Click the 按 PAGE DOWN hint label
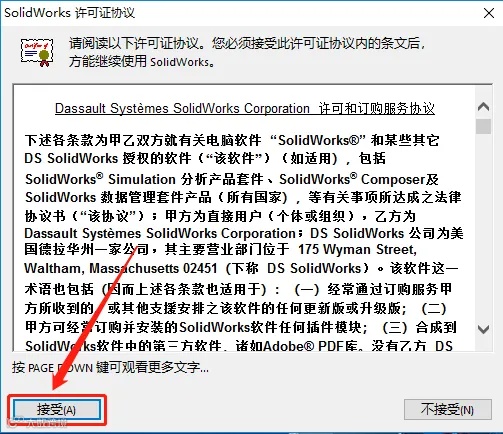The image size is (503, 434). [x=110, y=368]
